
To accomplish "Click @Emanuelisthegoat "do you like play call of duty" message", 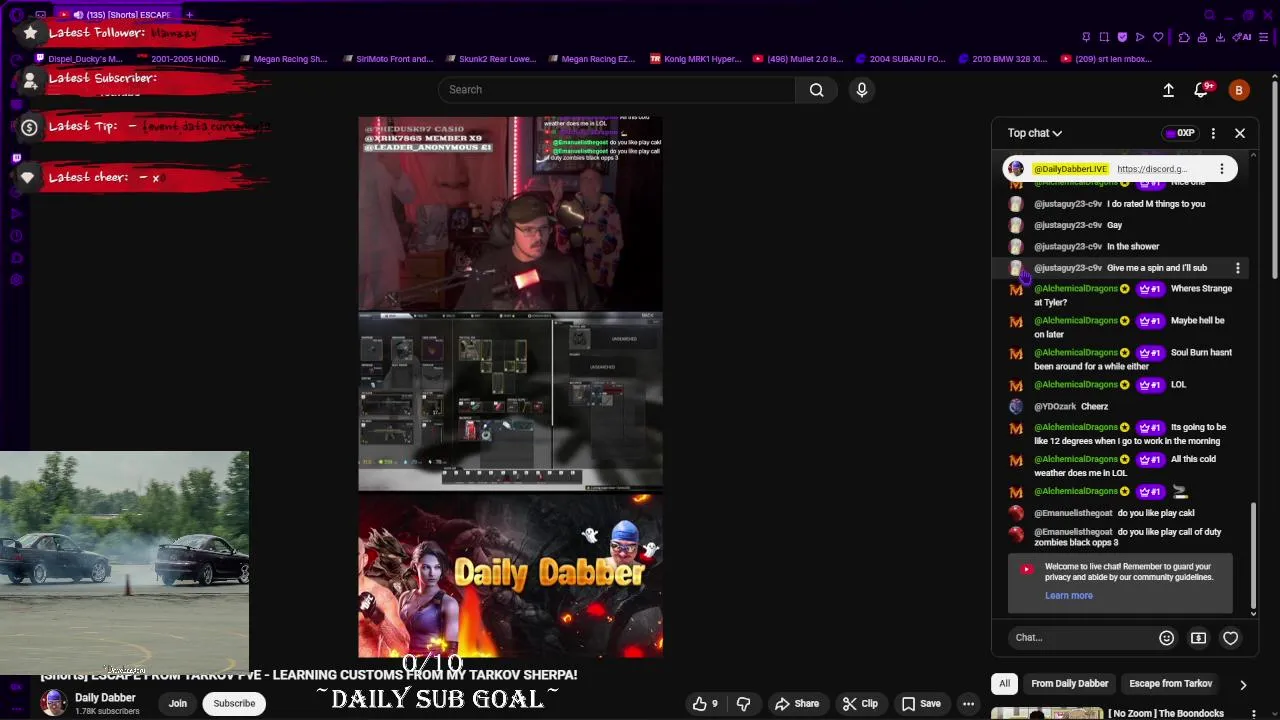I will pyautogui.click(x=1128, y=537).
